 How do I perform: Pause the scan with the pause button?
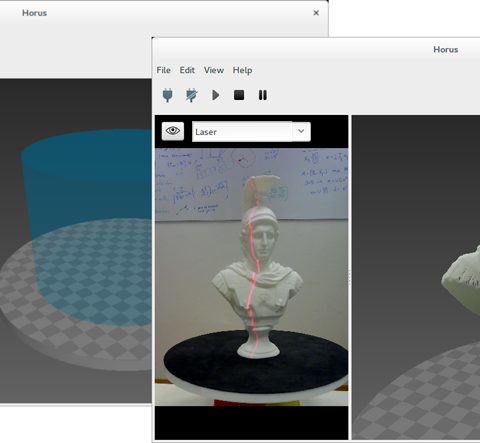tap(263, 95)
